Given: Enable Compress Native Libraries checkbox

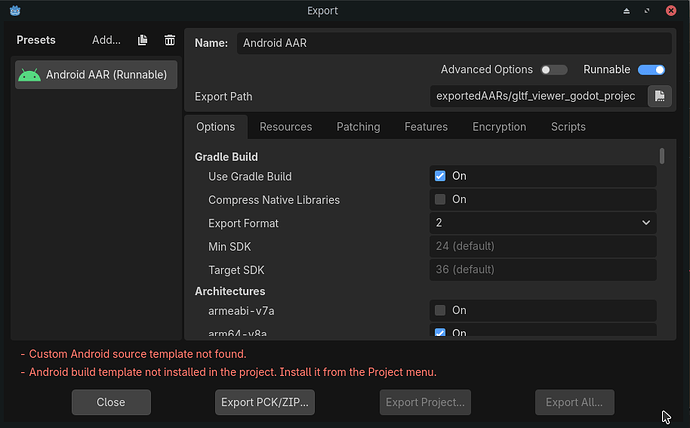Looking at the screenshot, I should click(440, 199).
